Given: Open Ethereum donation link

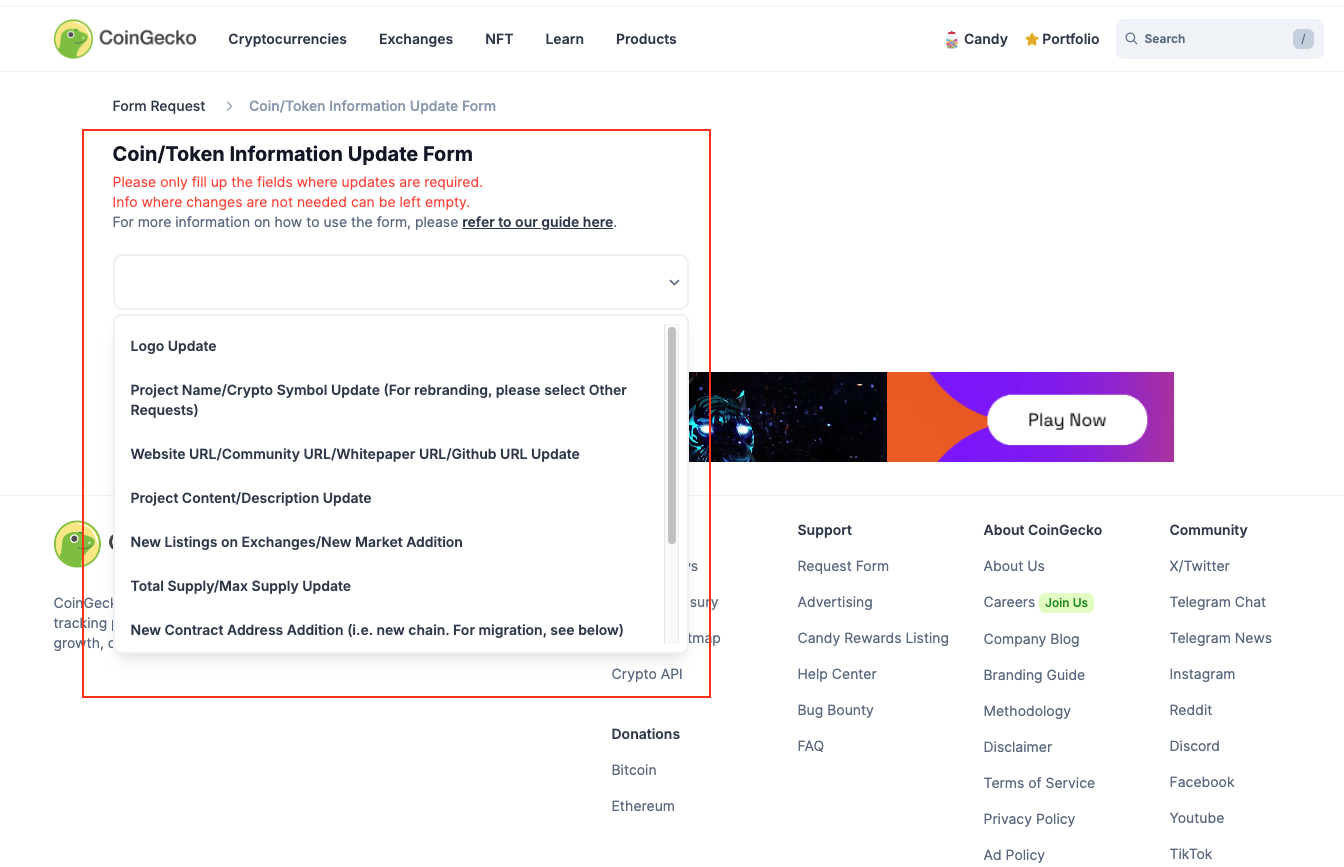Looking at the screenshot, I should click(643, 806).
